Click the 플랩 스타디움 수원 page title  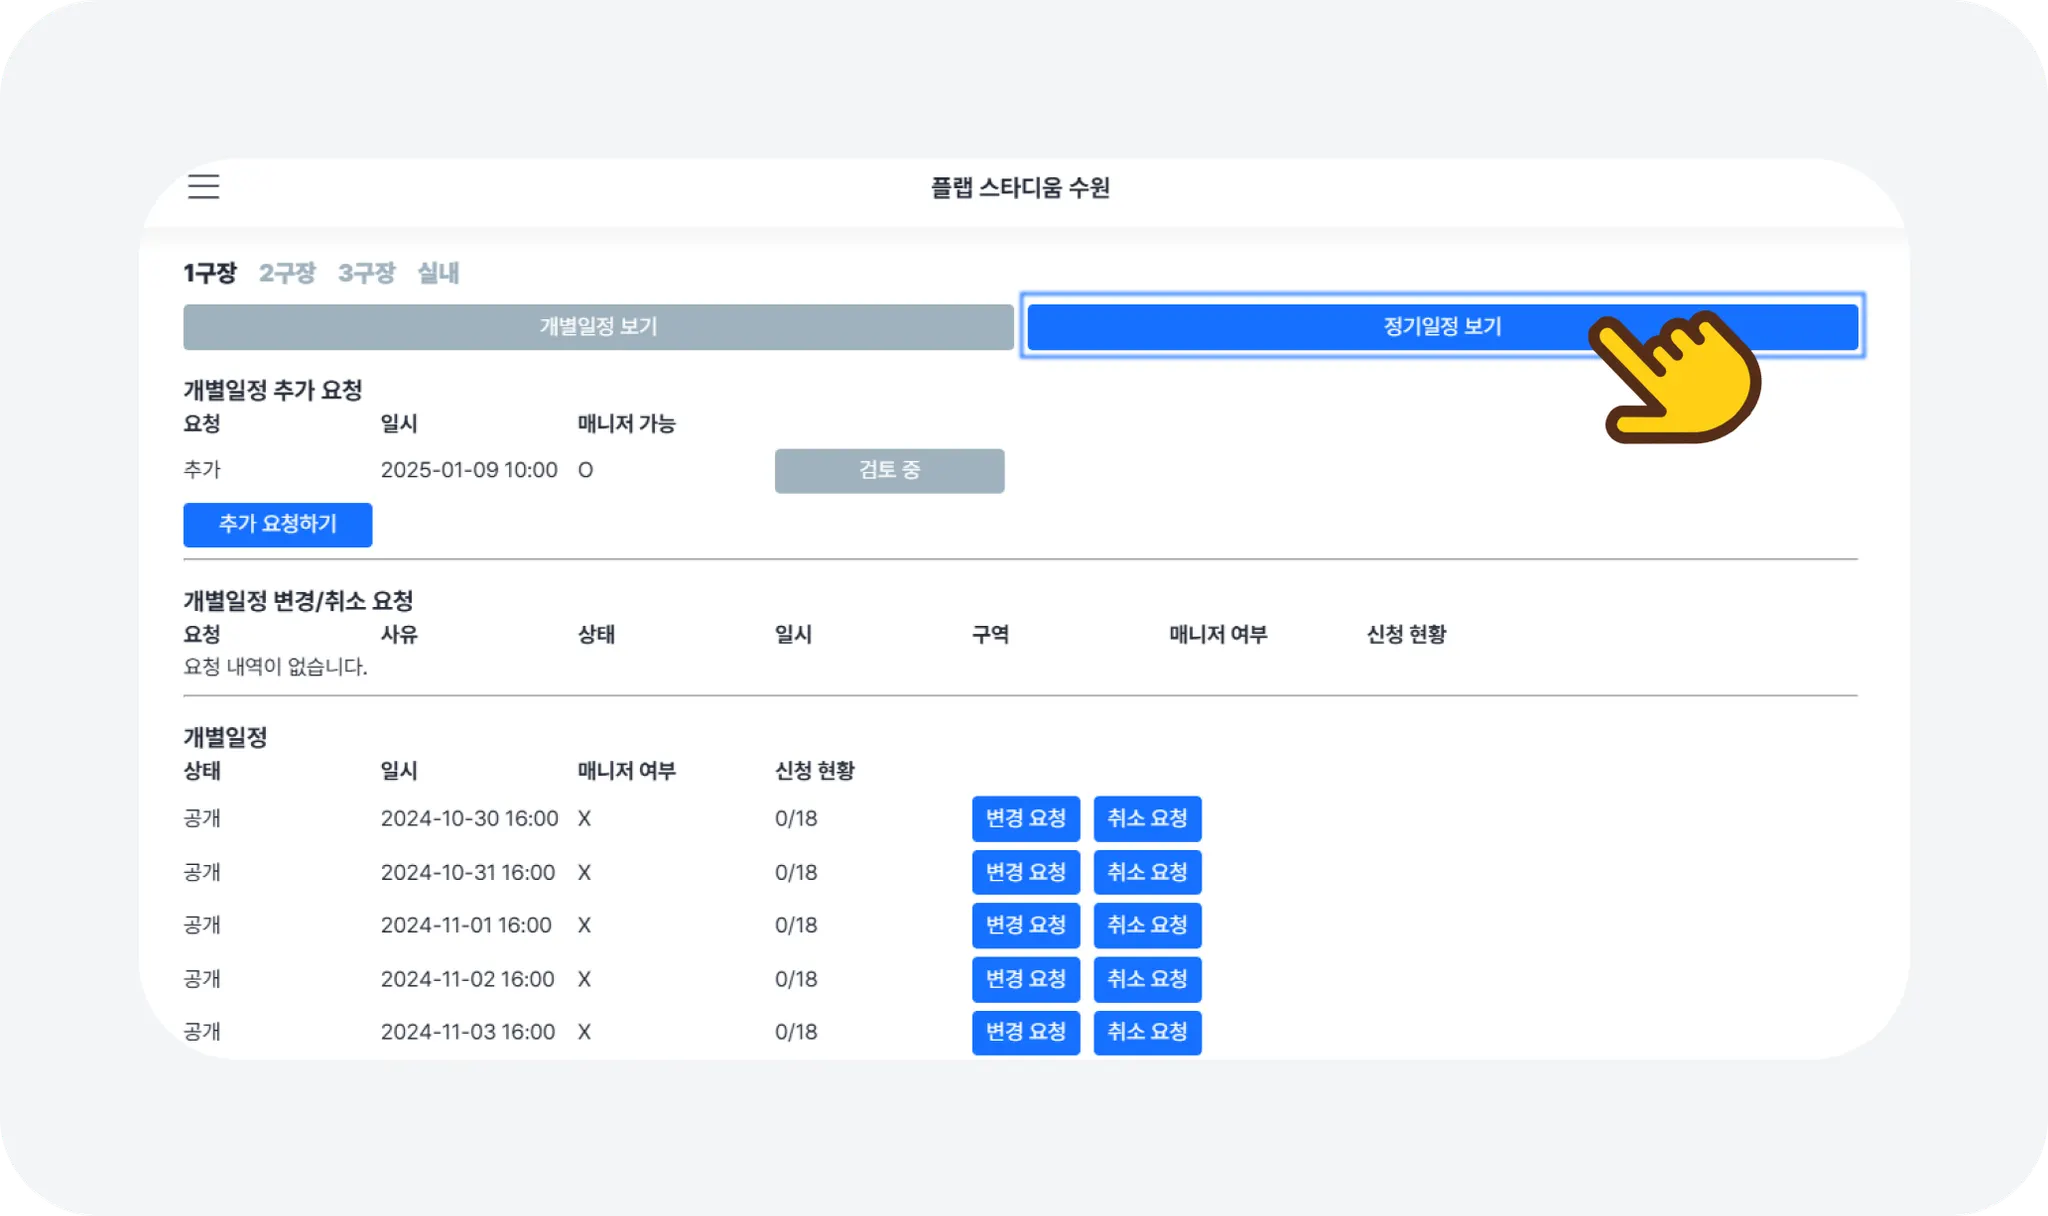pyautogui.click(x=1020, y=188)
